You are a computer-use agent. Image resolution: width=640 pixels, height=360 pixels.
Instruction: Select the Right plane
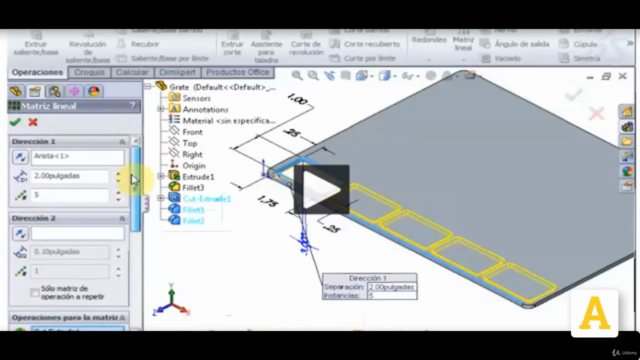(x=186, y=154)
